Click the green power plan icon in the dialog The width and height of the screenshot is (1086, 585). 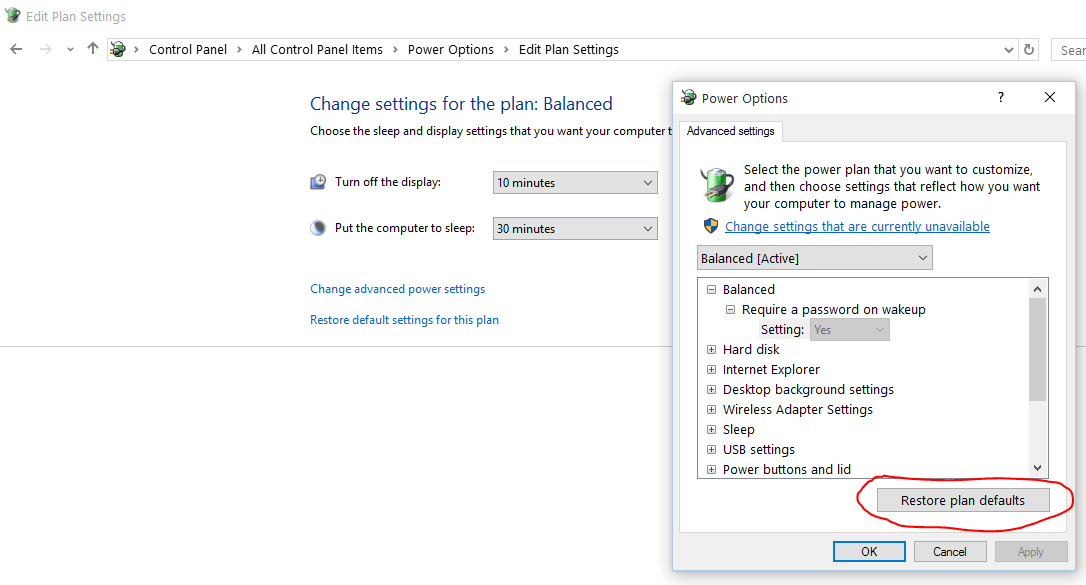(x=716, y=184)
